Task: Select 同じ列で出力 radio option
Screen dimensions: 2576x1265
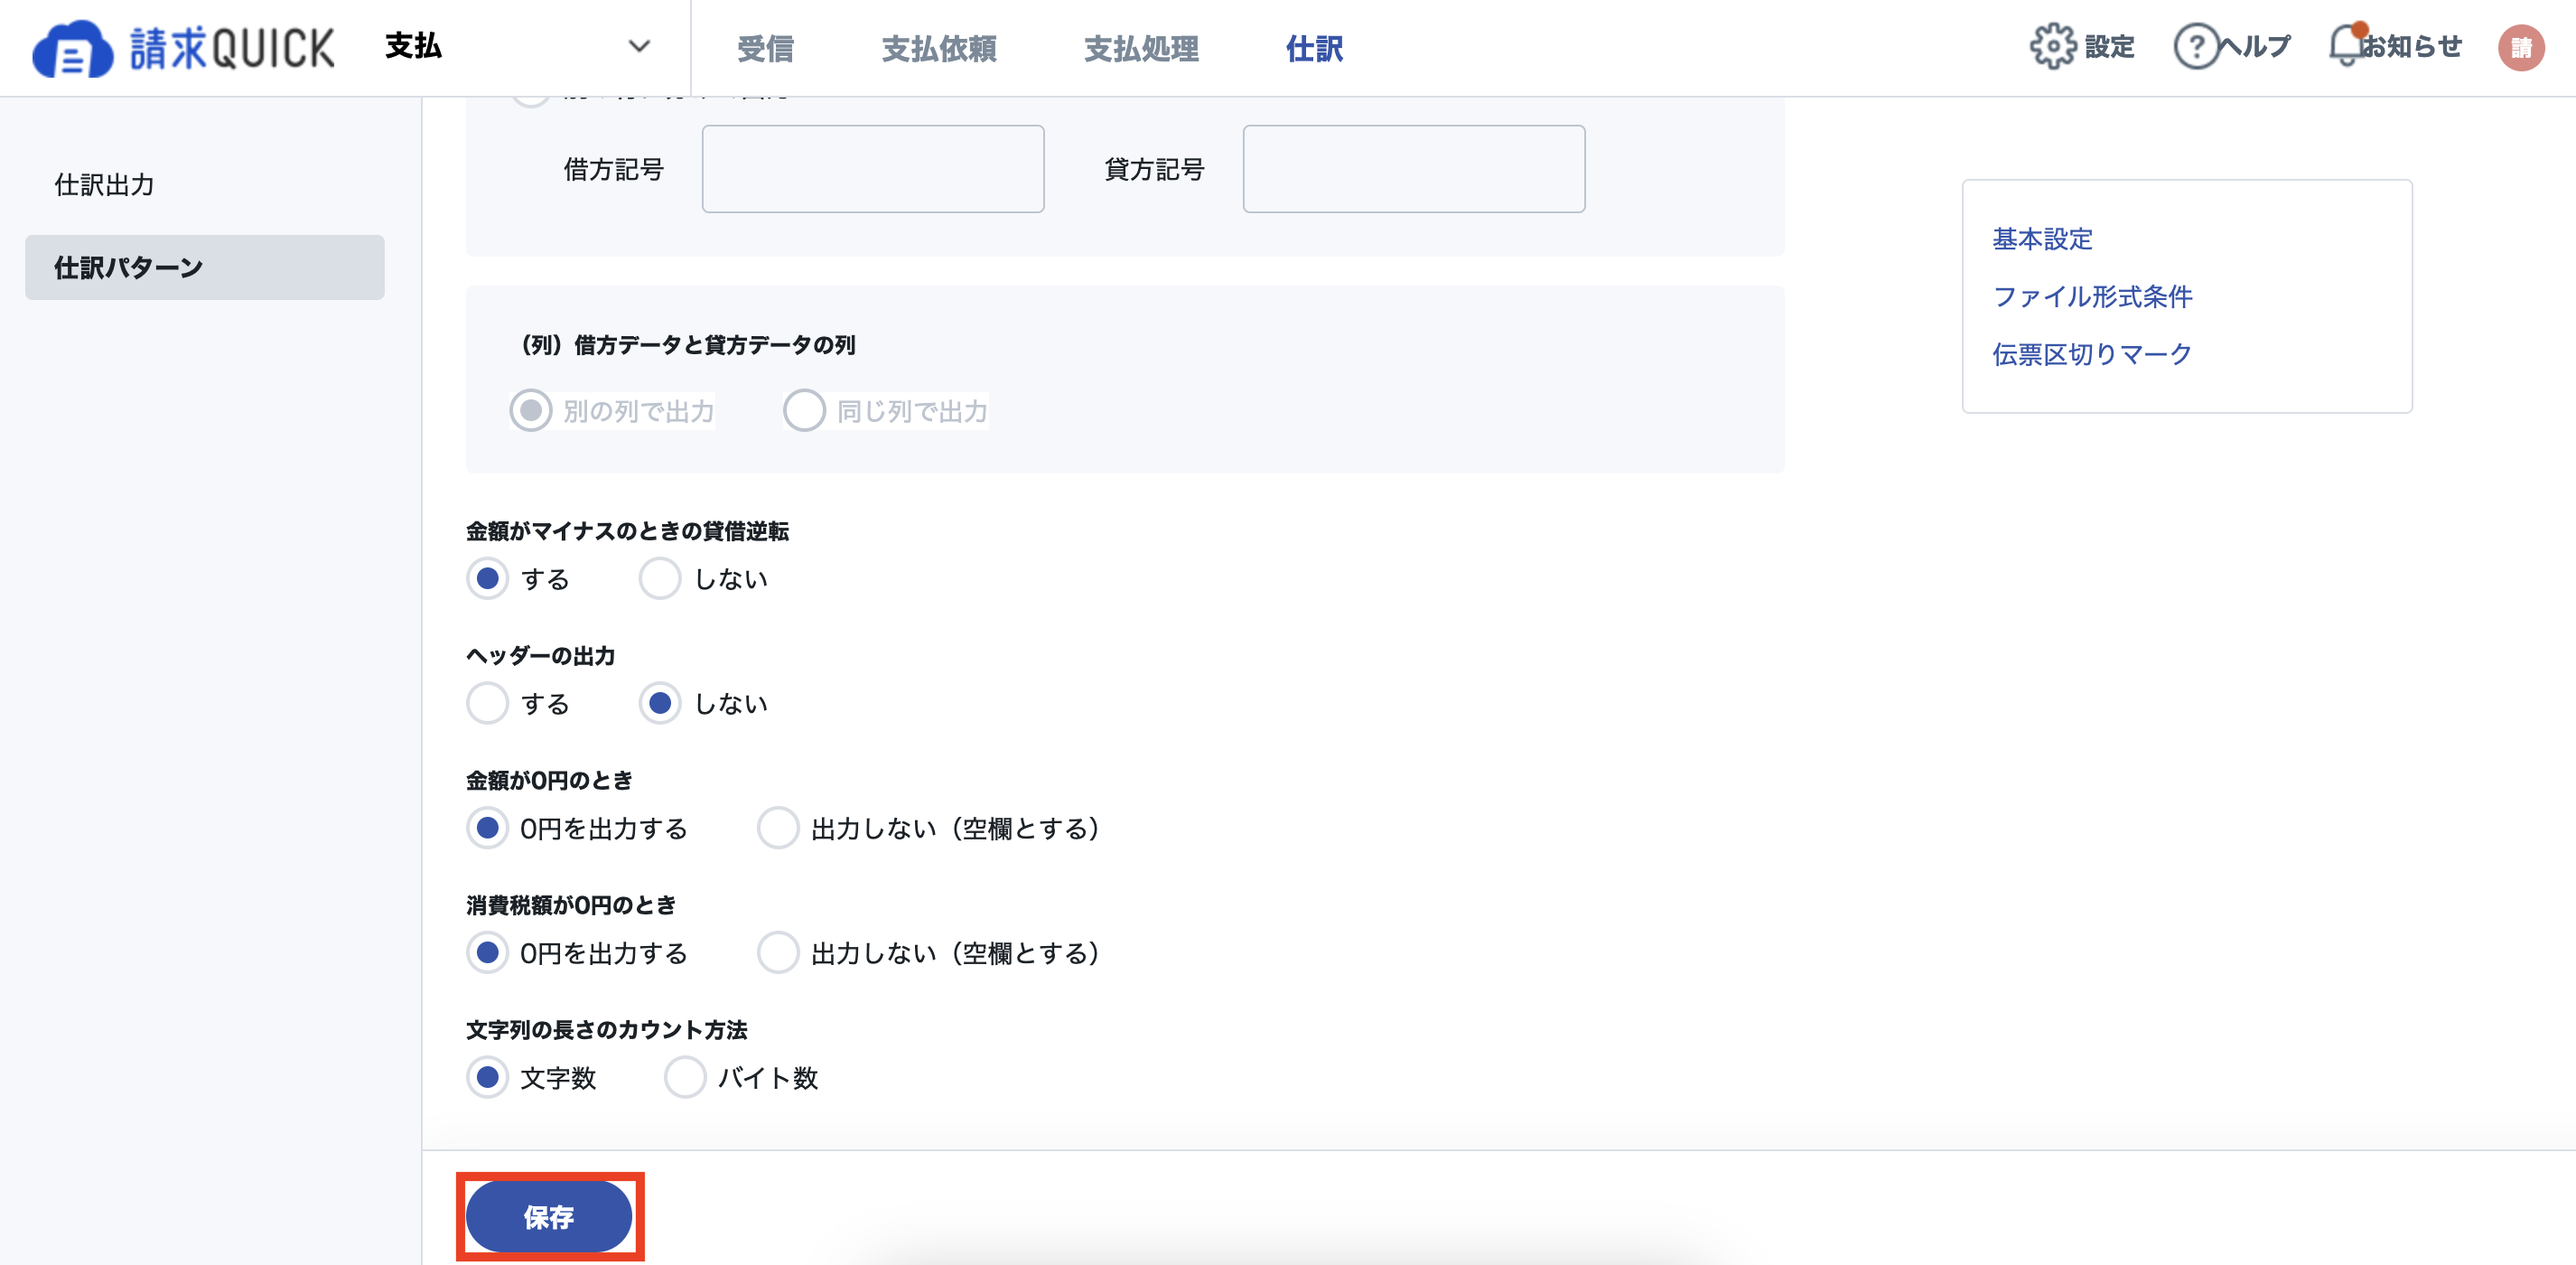Action: (804, 411)
